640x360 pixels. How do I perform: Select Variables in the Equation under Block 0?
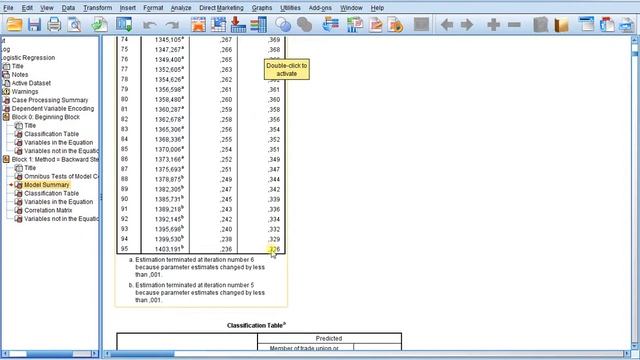point(58,142)
